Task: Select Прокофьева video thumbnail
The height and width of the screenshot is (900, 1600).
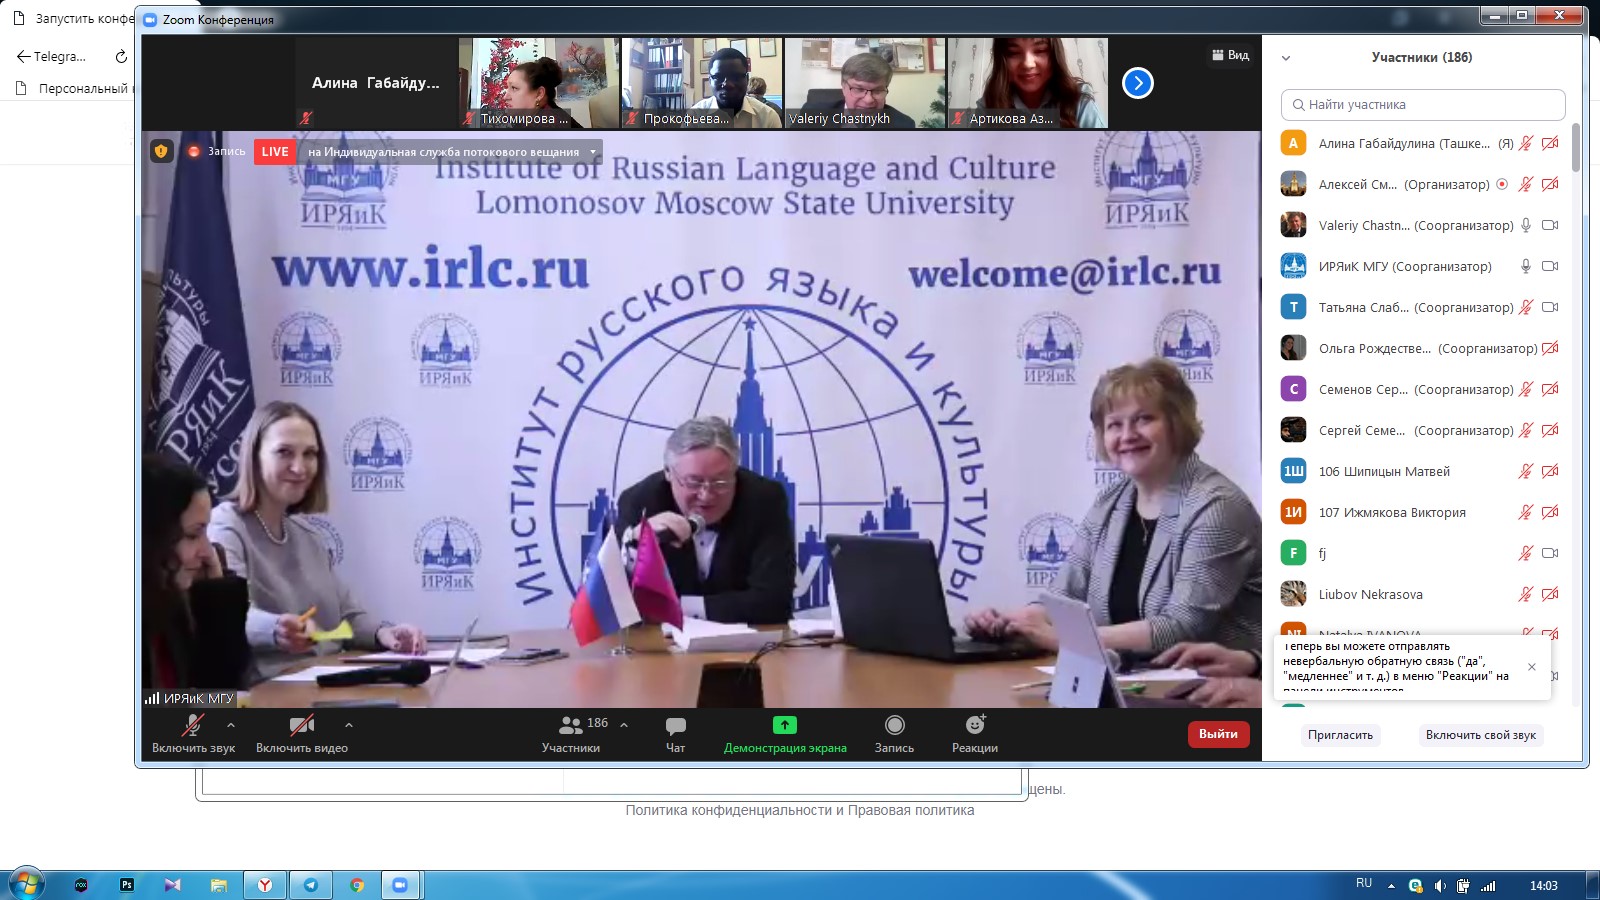Action: click(x=702, y=83)
